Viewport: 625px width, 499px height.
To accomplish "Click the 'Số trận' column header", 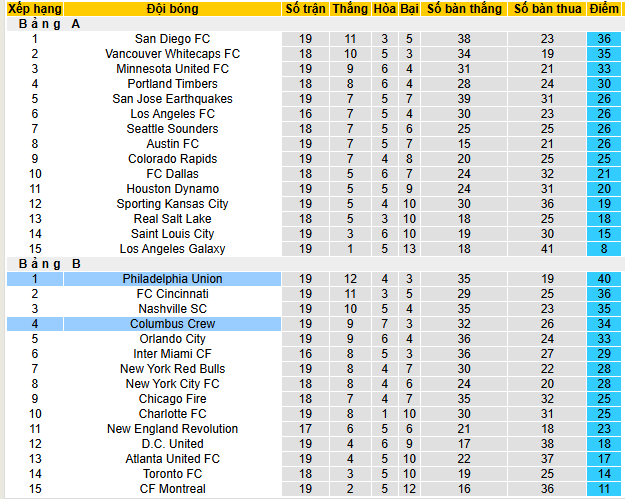I will tap(305, 9).
